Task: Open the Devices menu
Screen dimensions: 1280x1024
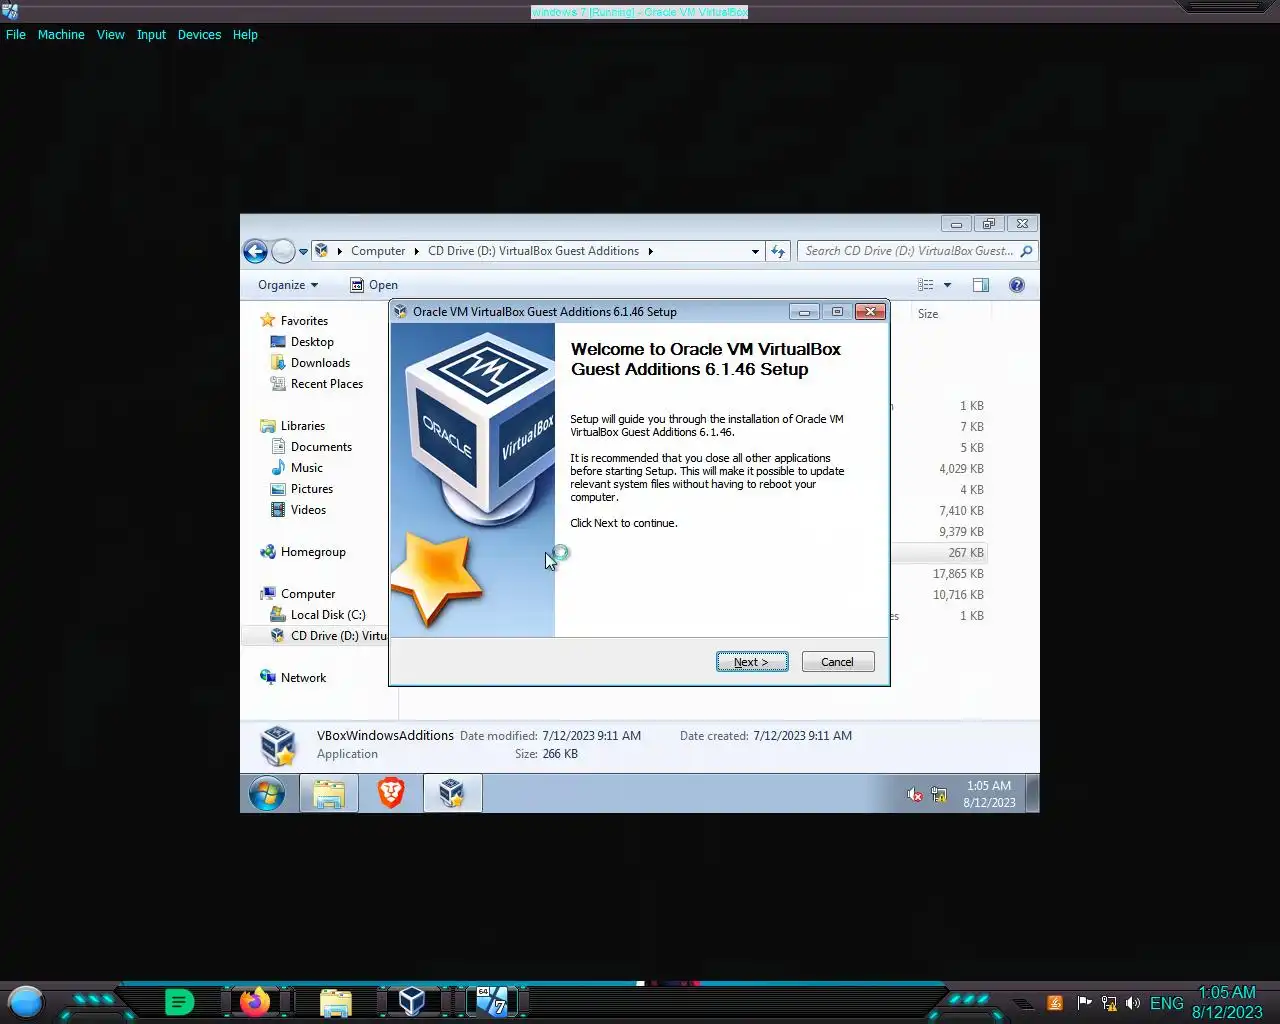Action: point(199,34)
